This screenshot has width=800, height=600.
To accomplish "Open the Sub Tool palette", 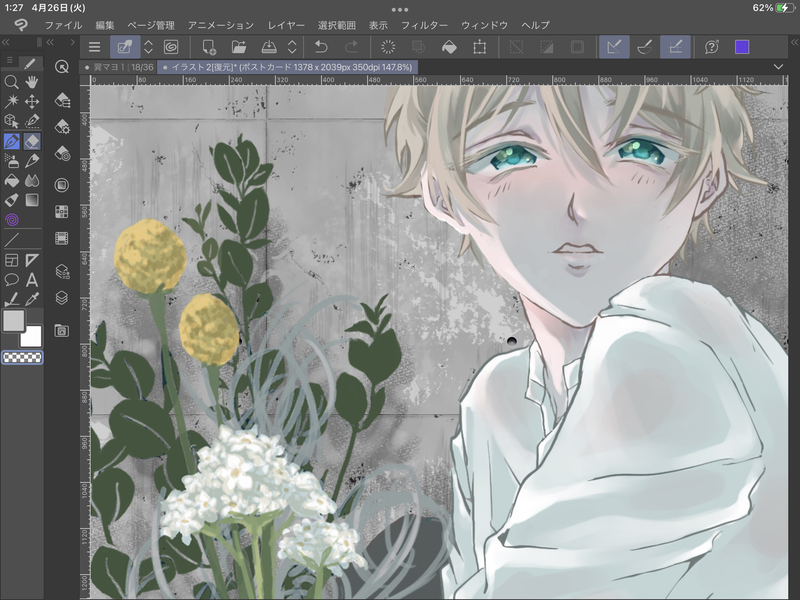I will (62, 101).
